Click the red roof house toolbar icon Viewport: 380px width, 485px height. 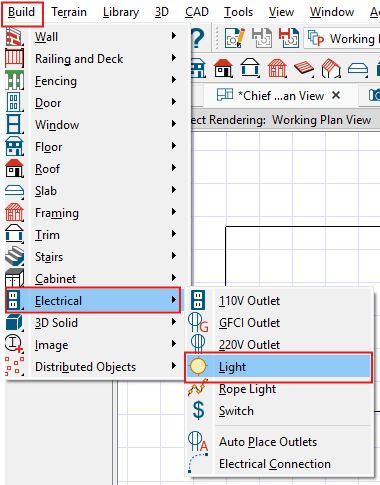pos(223,68)
